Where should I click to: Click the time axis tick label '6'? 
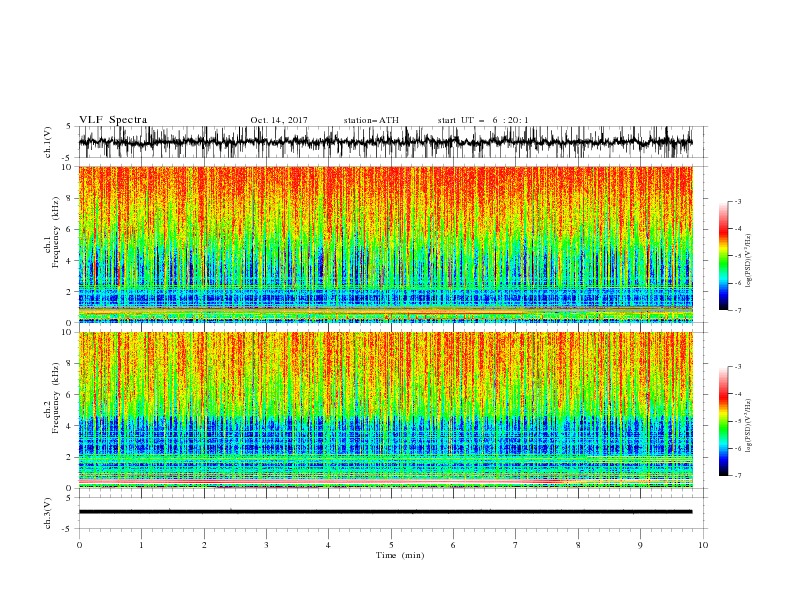[453, 545]
